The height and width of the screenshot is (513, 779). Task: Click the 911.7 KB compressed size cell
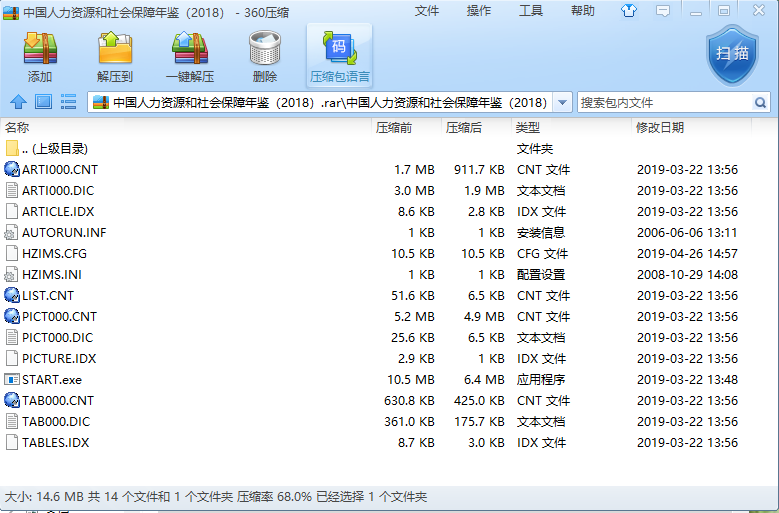click(x=479, y=169)
